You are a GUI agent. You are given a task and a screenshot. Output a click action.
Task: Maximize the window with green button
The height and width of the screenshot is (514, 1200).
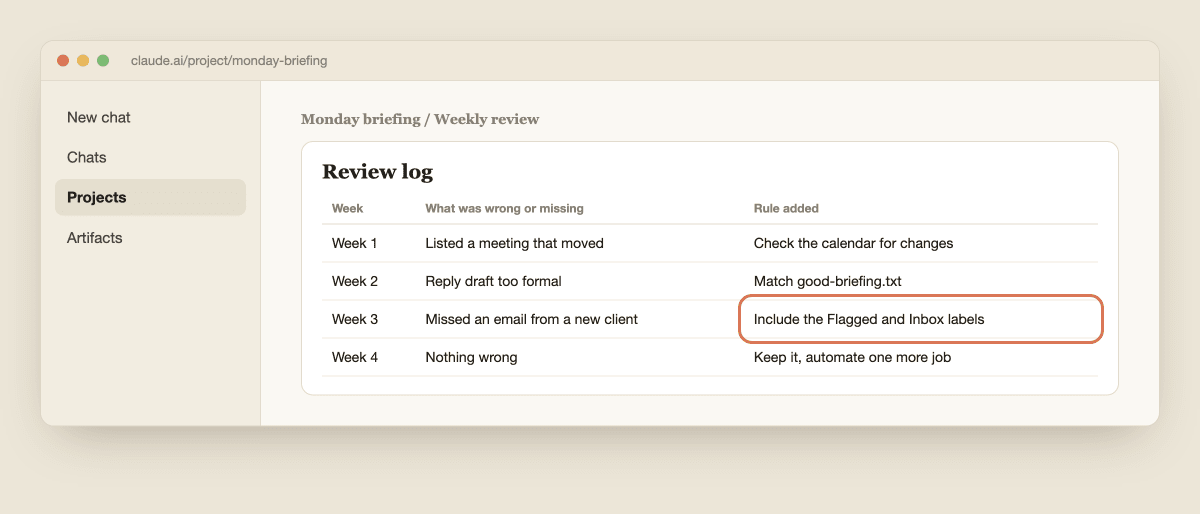point(103,61)
